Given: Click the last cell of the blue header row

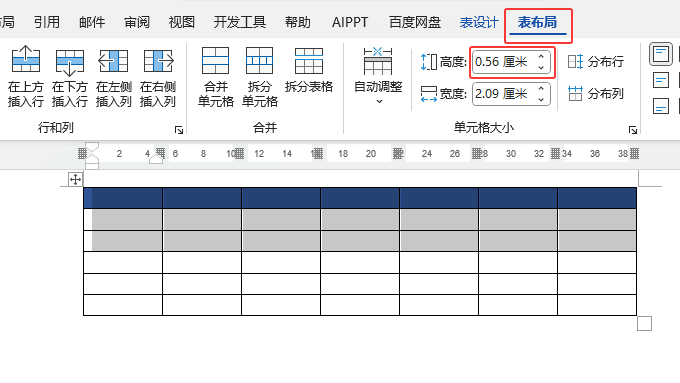Looking at the screenshot, I should click(x=597, y=198).
